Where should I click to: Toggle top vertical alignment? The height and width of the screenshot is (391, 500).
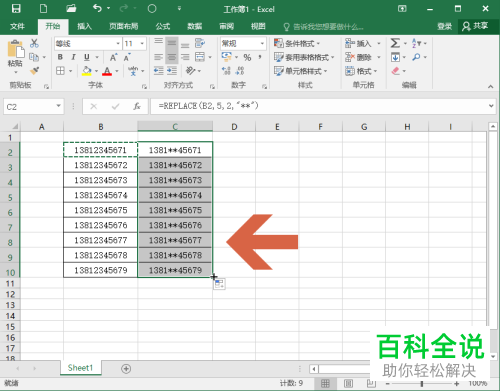pyautogui.click(x=159, y=42)
